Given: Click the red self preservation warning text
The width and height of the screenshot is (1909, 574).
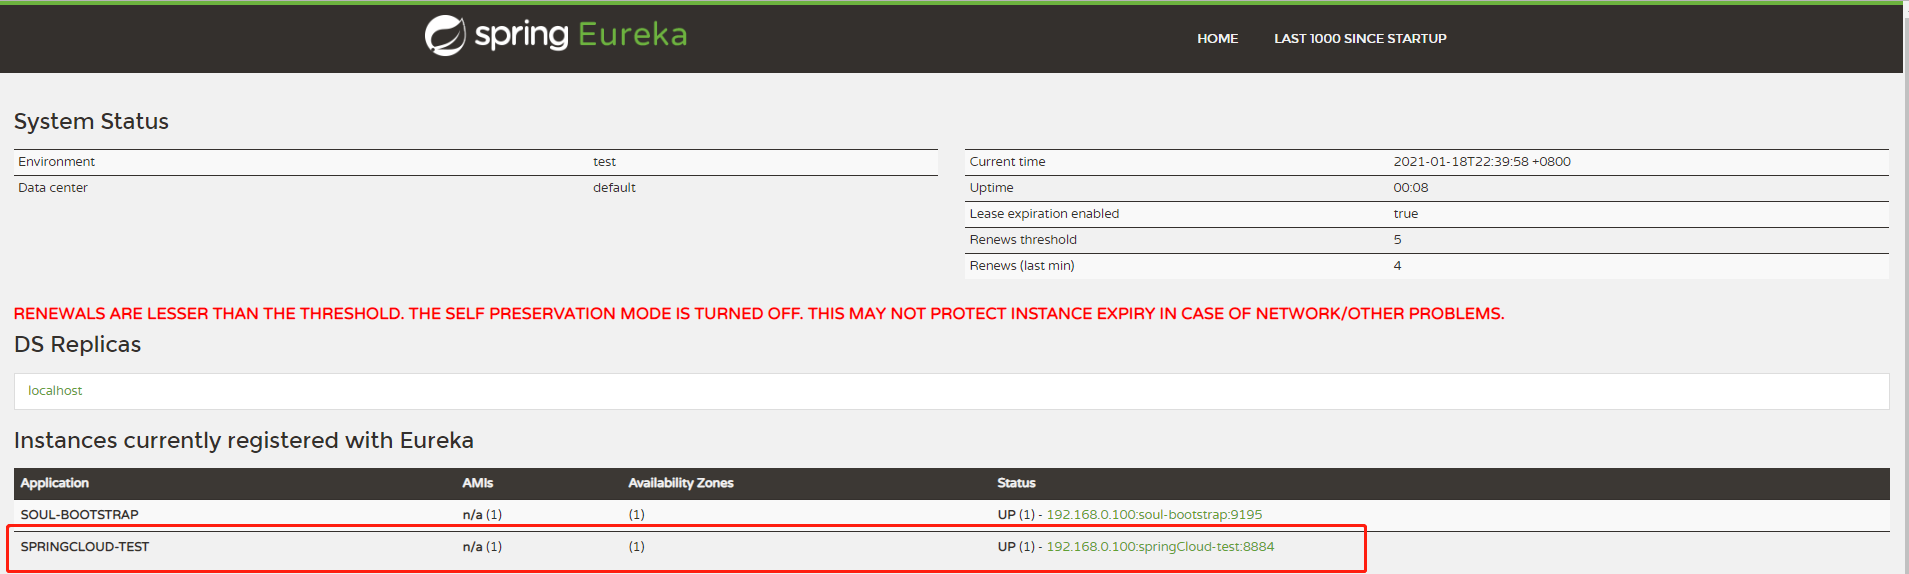Looking at the screenshot, I should click(x=759, y=314).
